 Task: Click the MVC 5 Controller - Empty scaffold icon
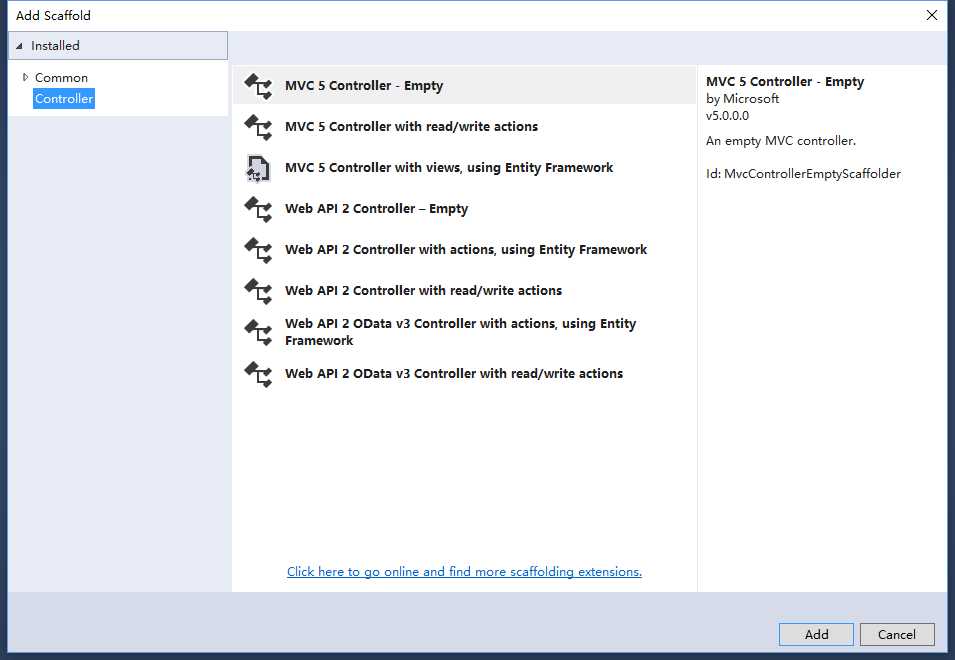(x=258, y=86)
